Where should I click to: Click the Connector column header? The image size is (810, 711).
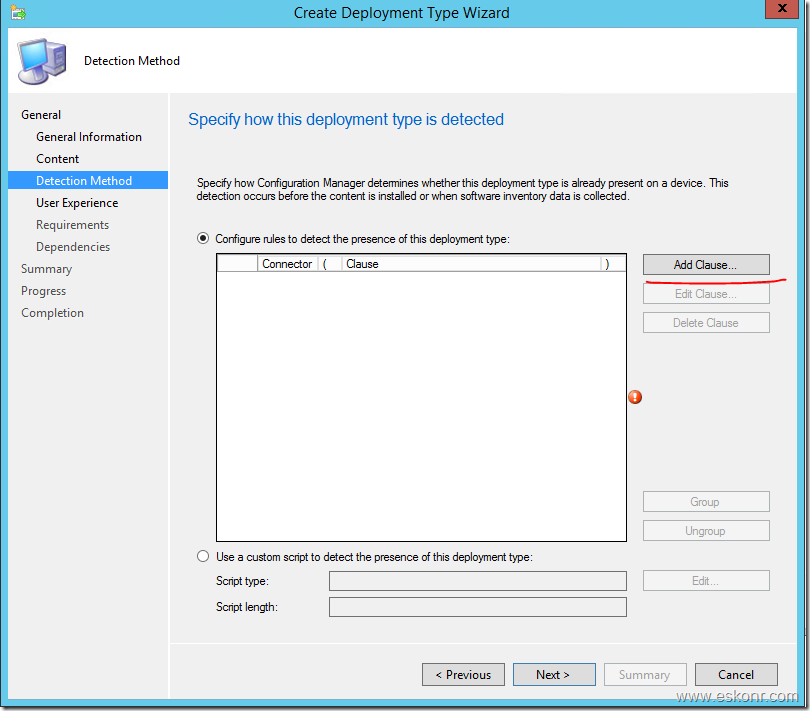click(x=287, y=264)
